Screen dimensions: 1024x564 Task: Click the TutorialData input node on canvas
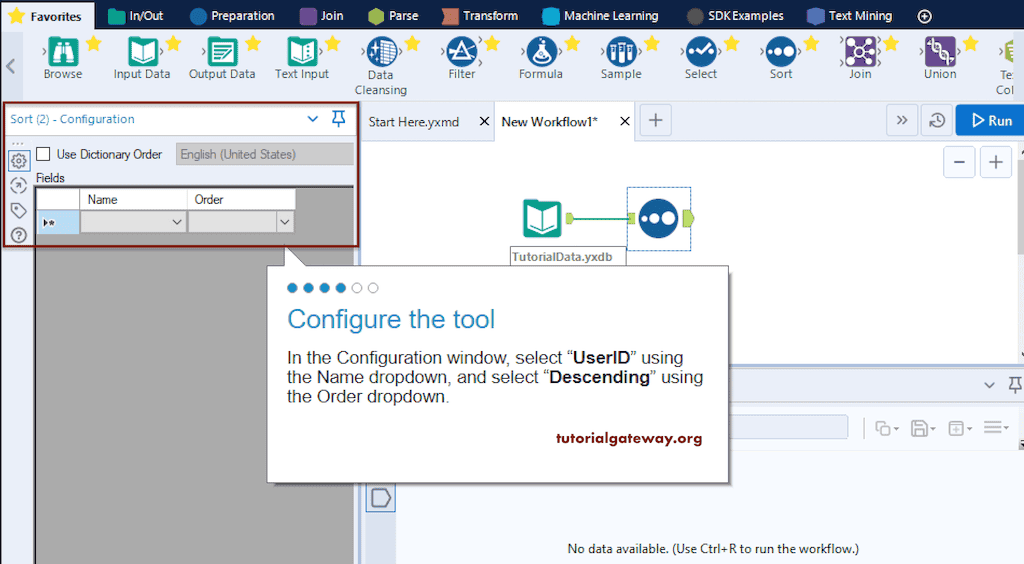[x=542, y=219]
